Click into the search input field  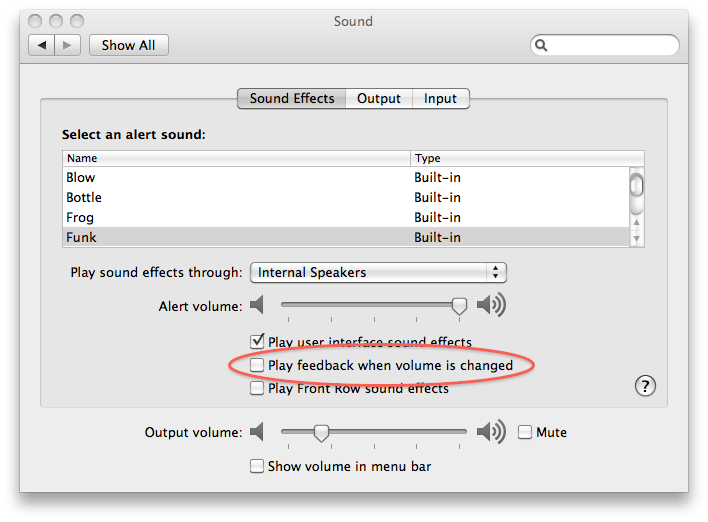(x=605, y=45)
